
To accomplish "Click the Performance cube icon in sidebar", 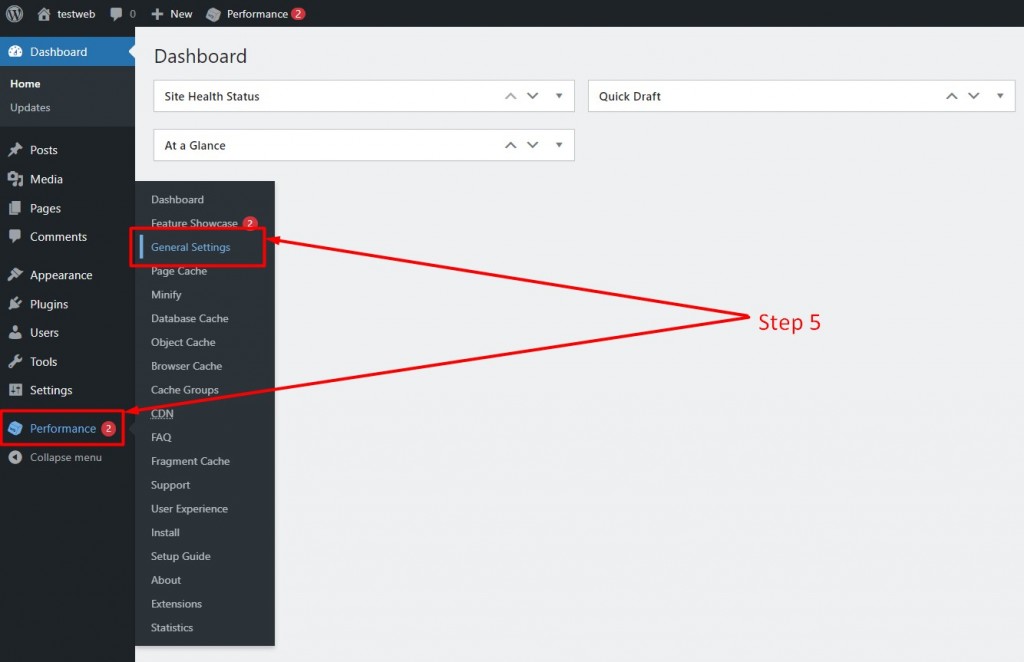I will tap(15, 428).
